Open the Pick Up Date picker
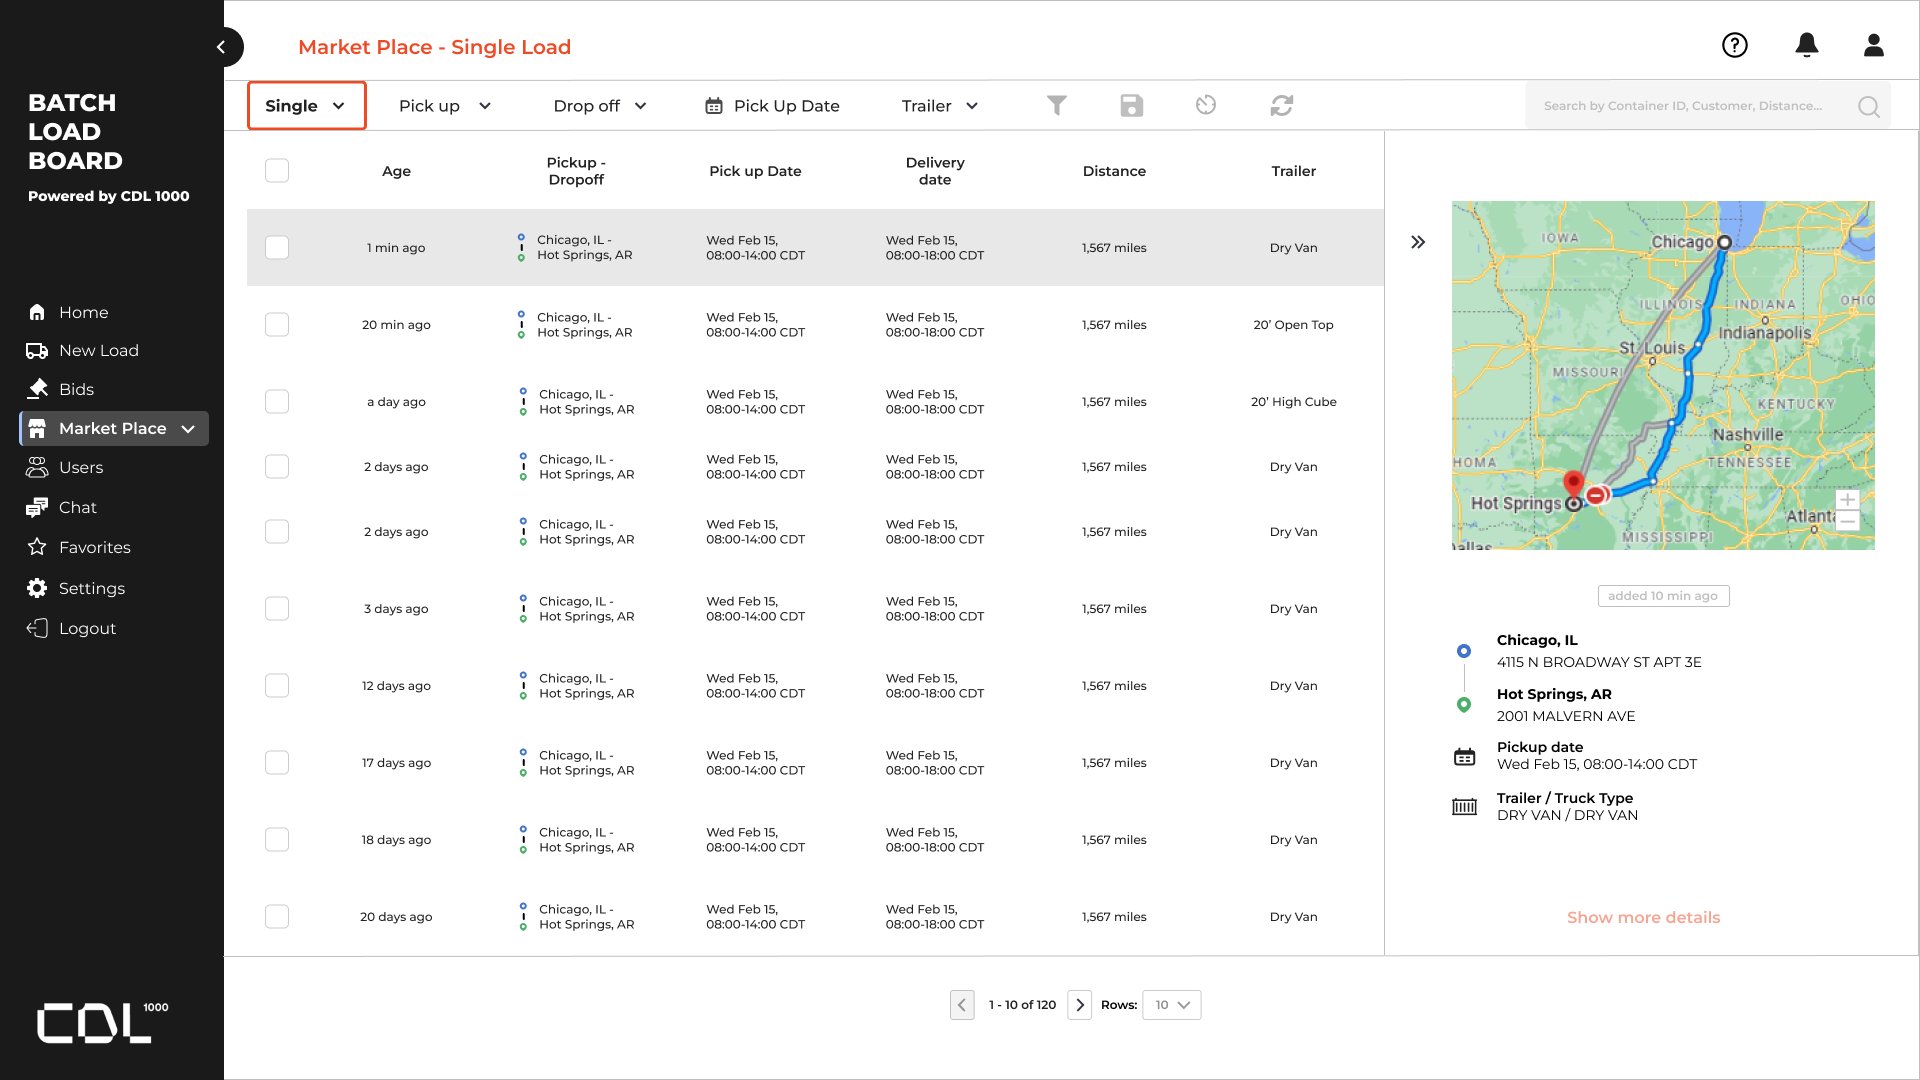 pos(772,106)
